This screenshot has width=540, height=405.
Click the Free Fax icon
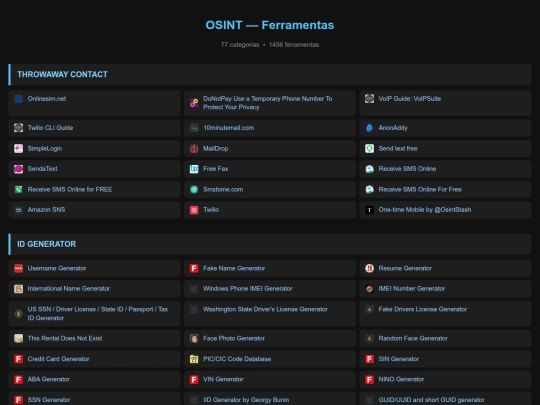coord(194,169)
